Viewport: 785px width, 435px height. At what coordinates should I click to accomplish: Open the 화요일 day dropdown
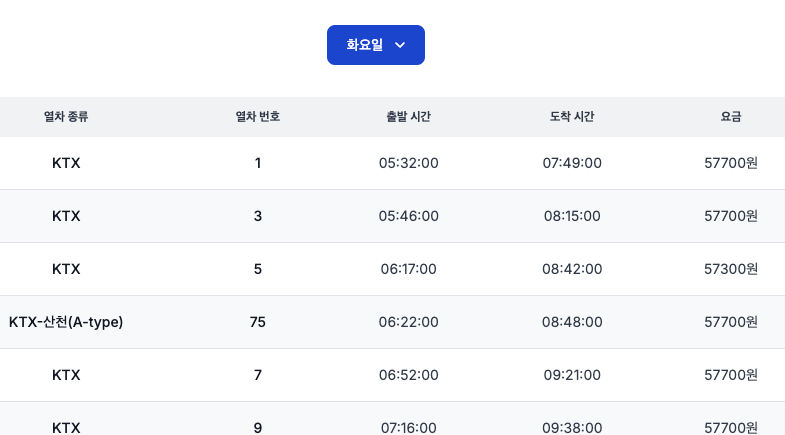click(375, 45)
